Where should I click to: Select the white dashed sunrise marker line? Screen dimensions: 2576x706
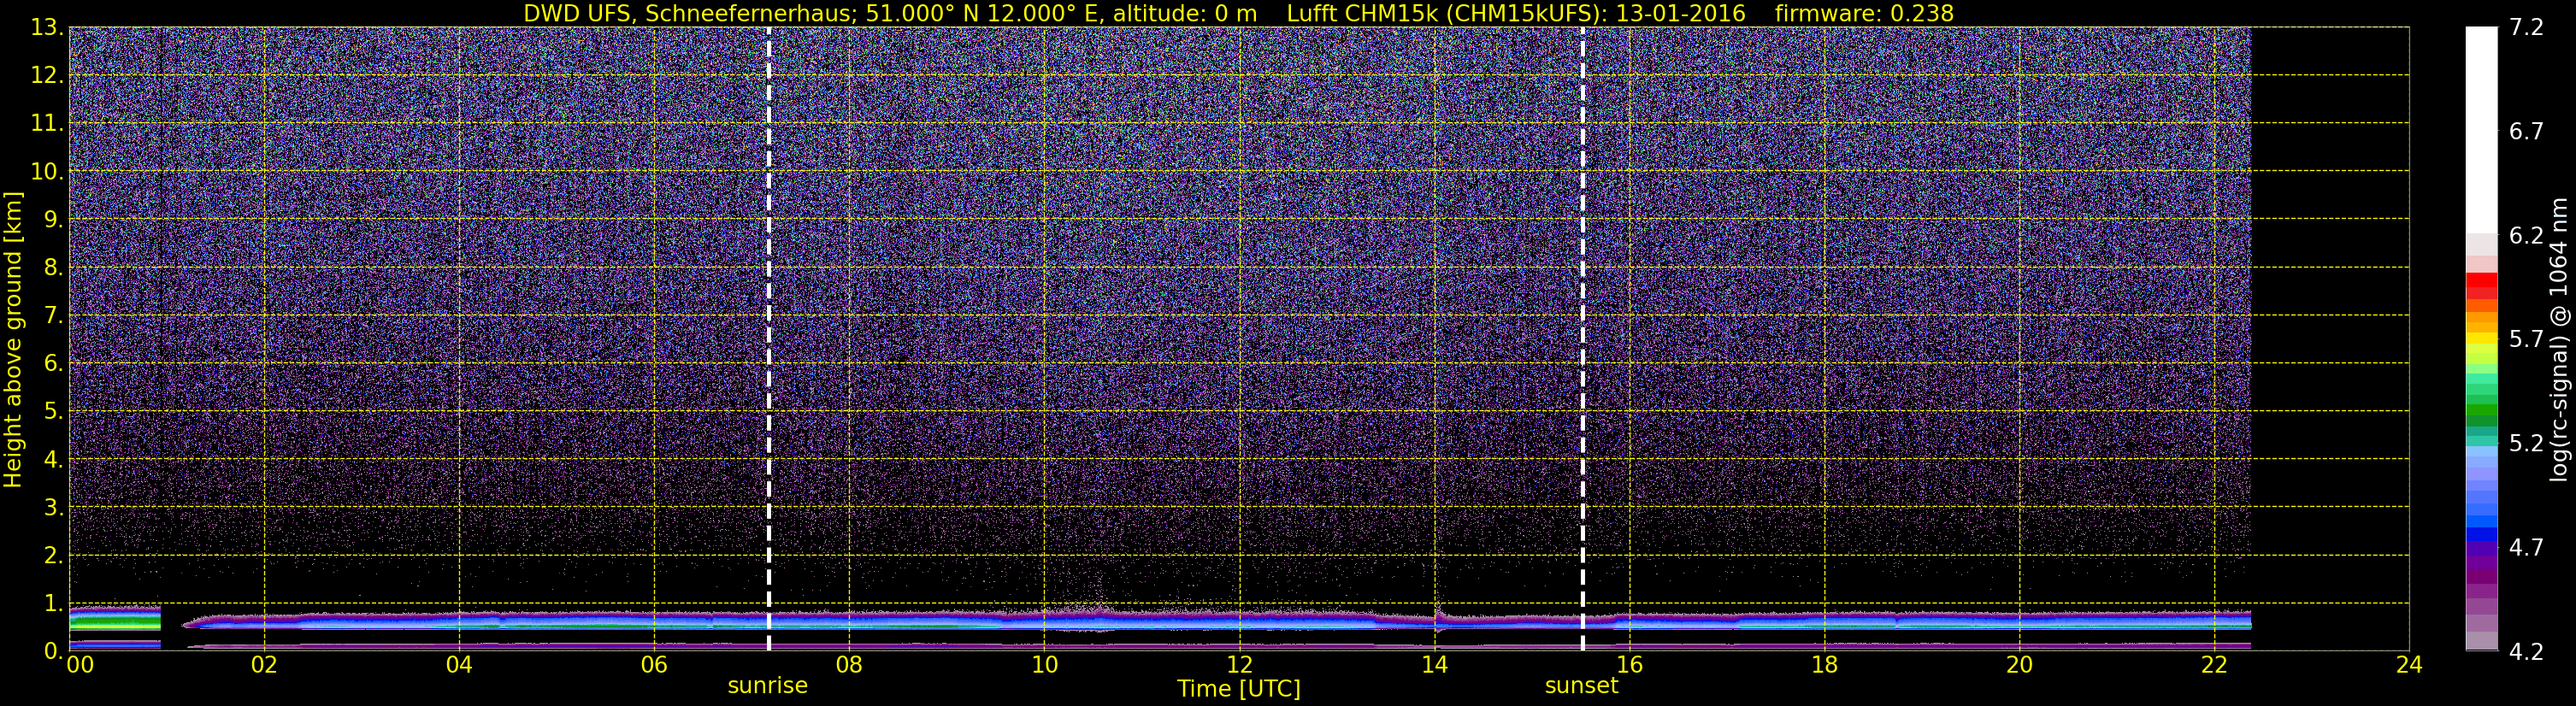click(768, 339)
